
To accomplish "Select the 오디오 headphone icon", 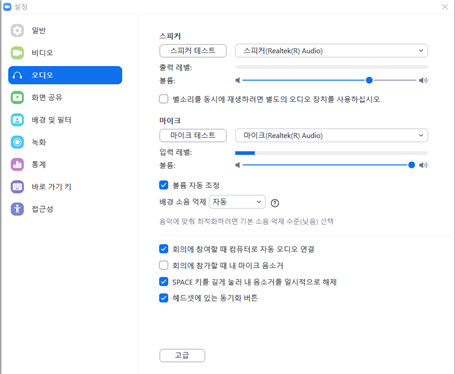I will [x=17, y=75].
